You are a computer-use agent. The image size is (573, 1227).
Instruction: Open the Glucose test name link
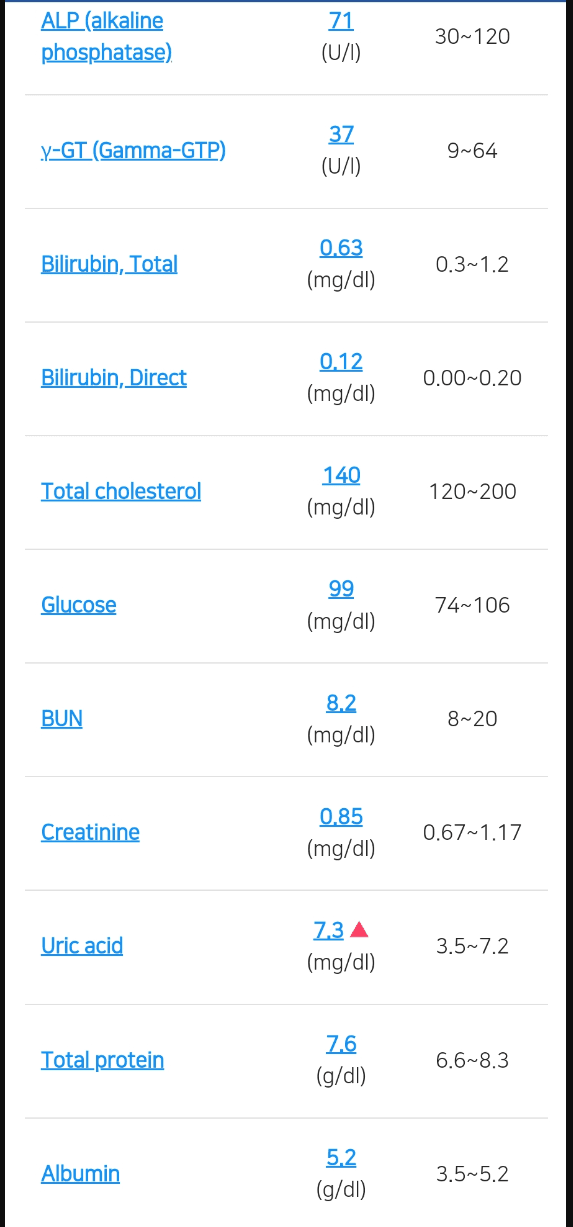coord(78,605)
